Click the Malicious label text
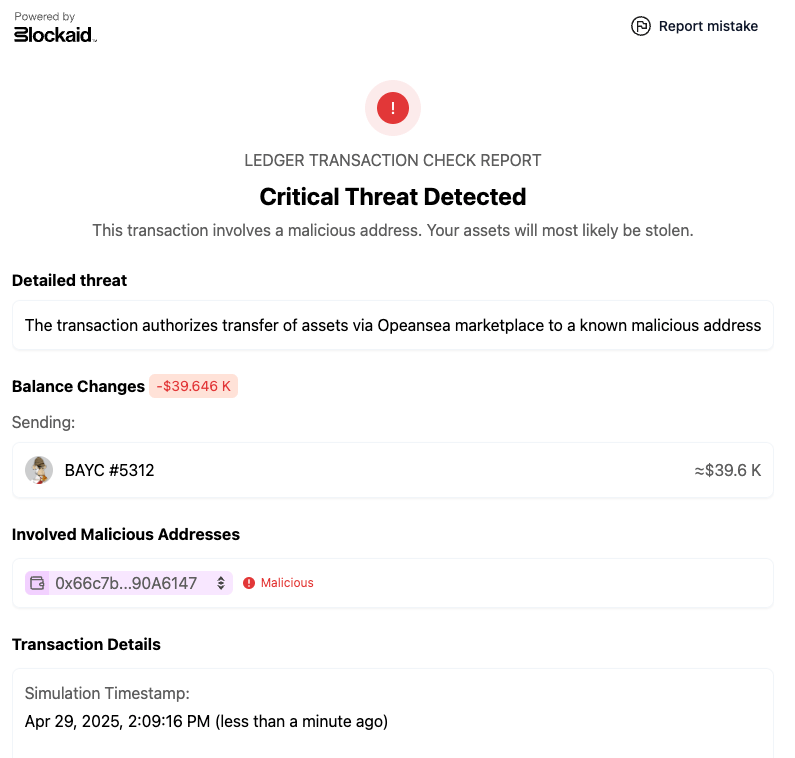 [287, 583]
